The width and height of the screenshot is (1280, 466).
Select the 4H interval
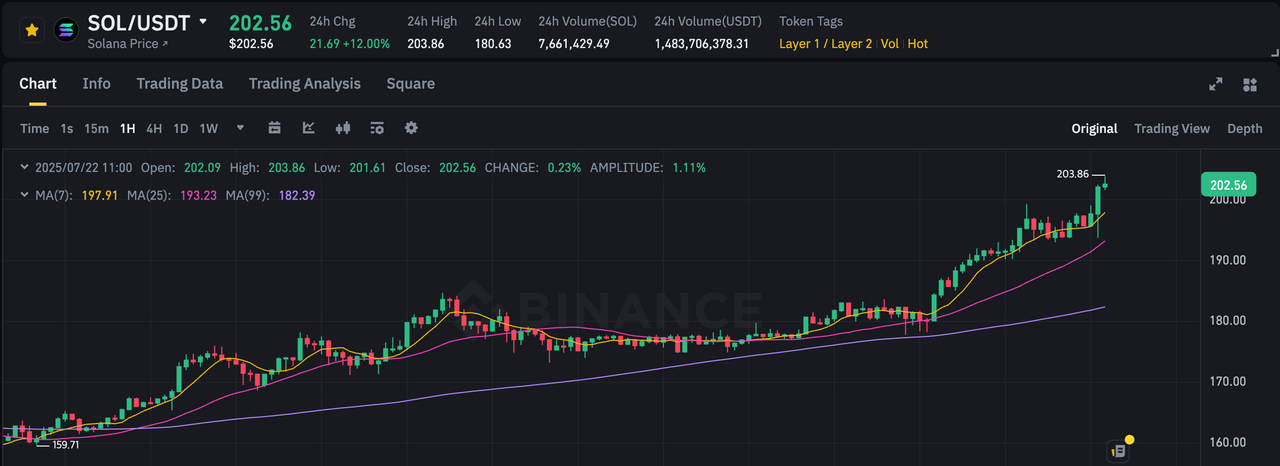tap(154, 128)
